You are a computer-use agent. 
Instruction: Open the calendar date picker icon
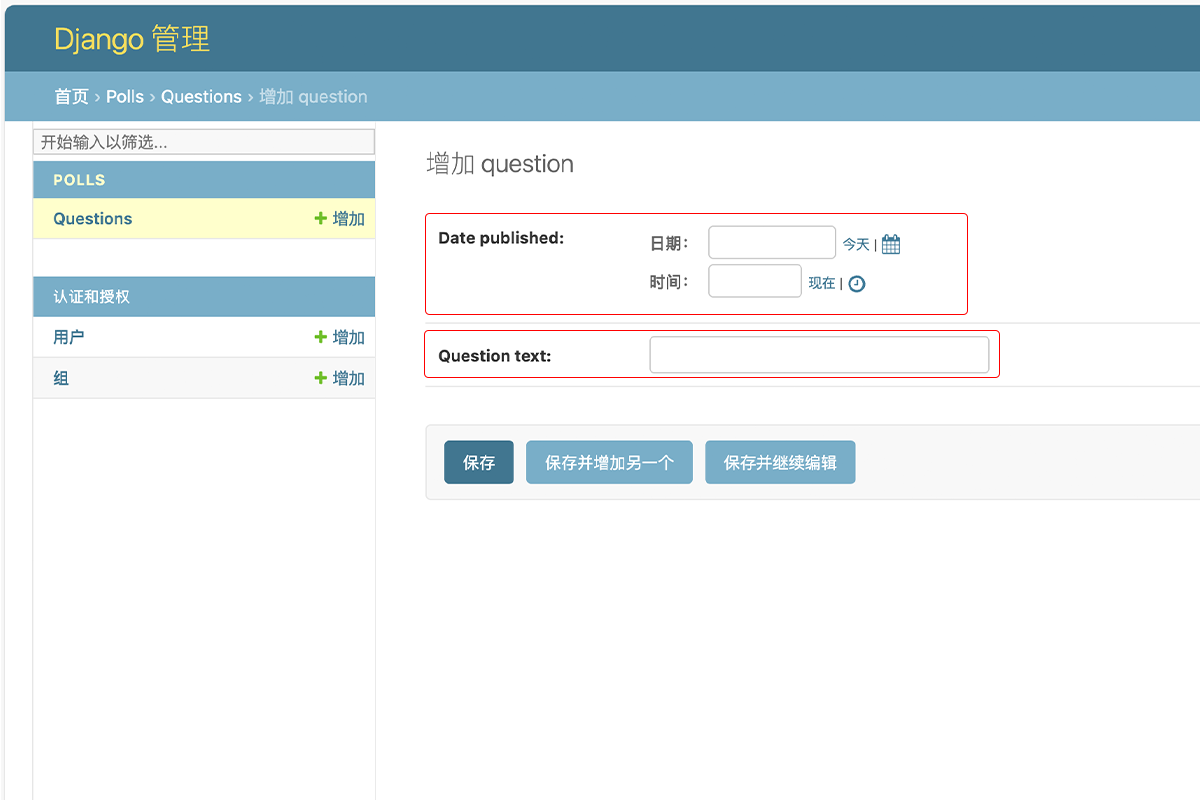[891, 244]
